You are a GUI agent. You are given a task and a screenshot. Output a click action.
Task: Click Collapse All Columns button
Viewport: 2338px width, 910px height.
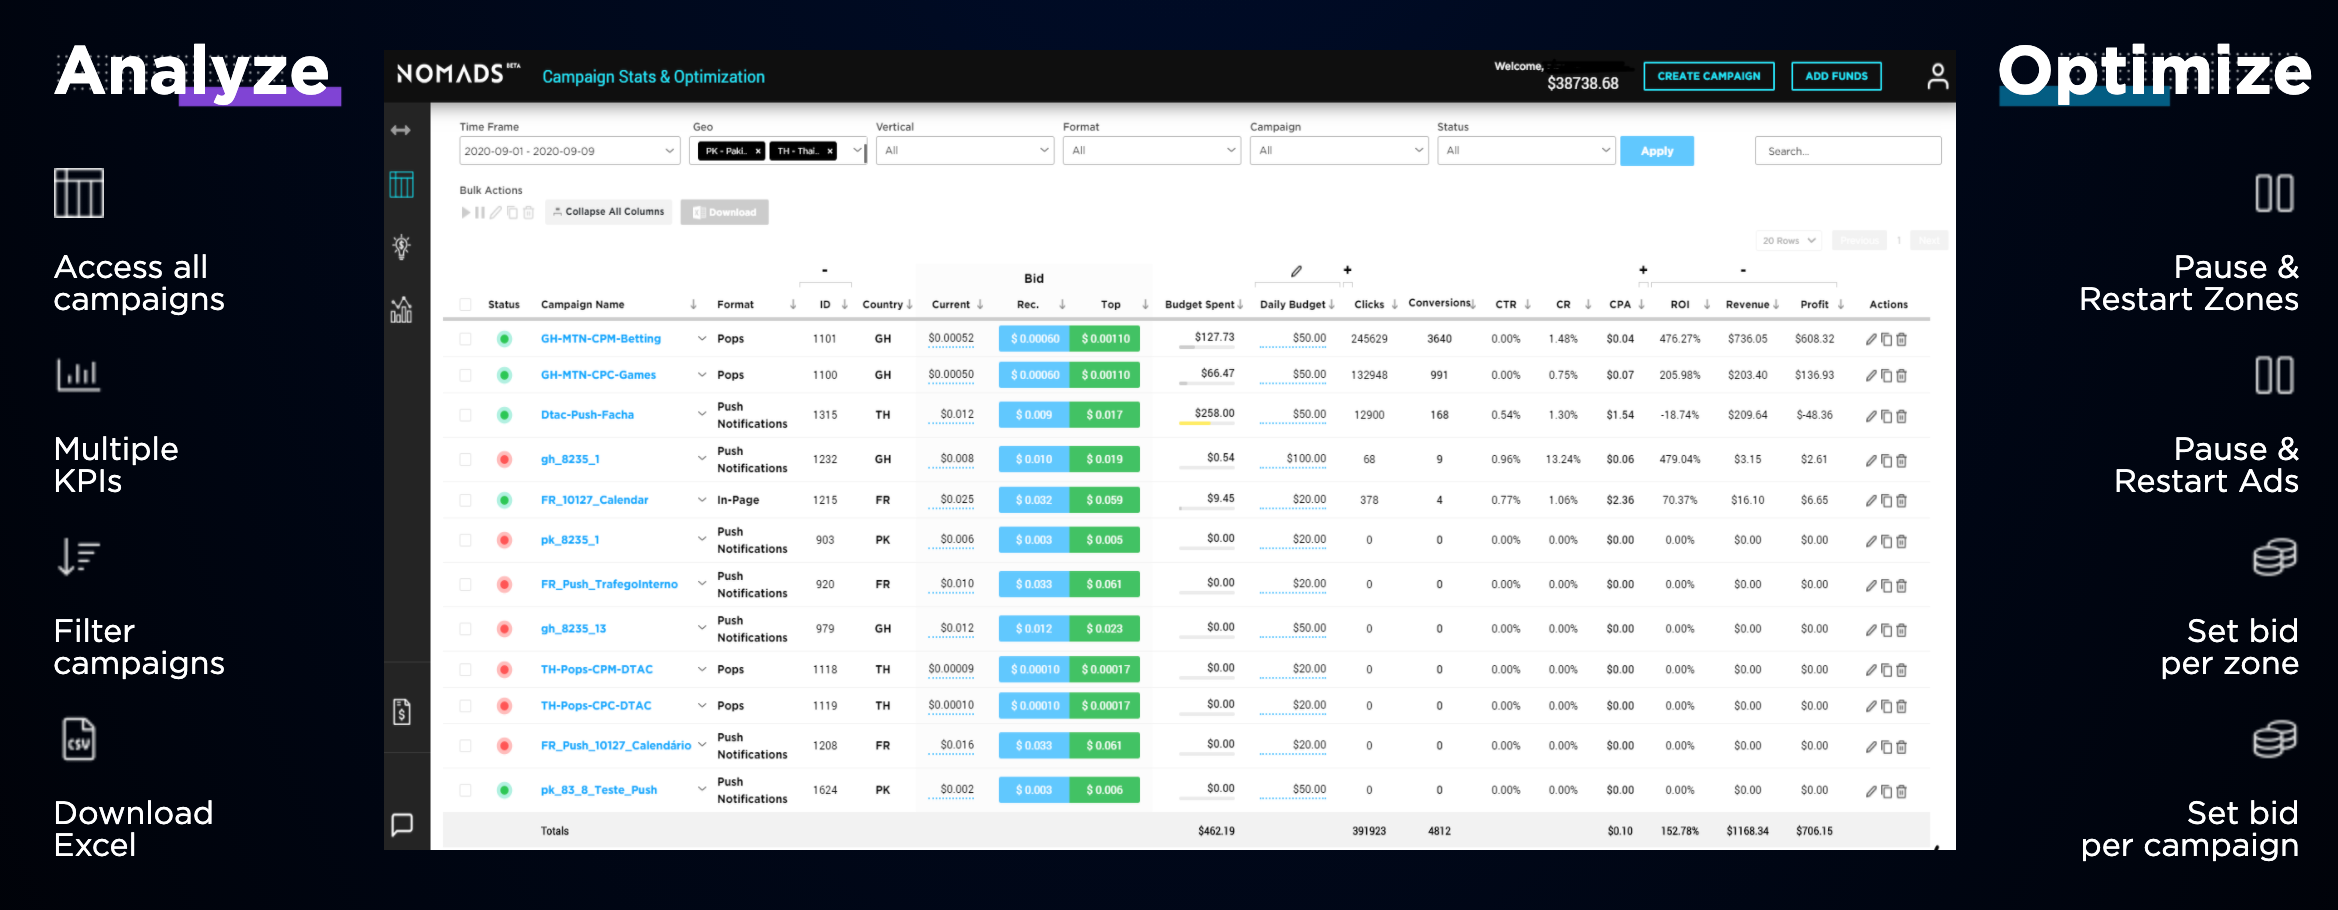click(x=608, y=212)
